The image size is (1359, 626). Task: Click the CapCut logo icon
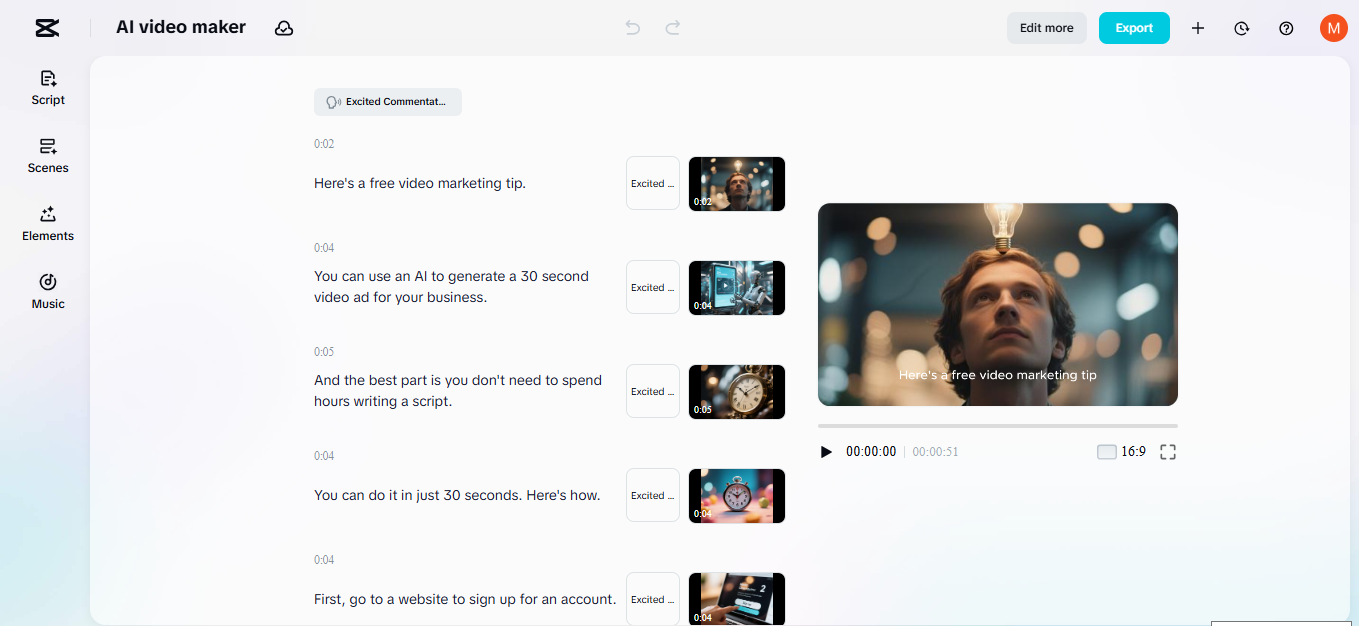[46, 28]
